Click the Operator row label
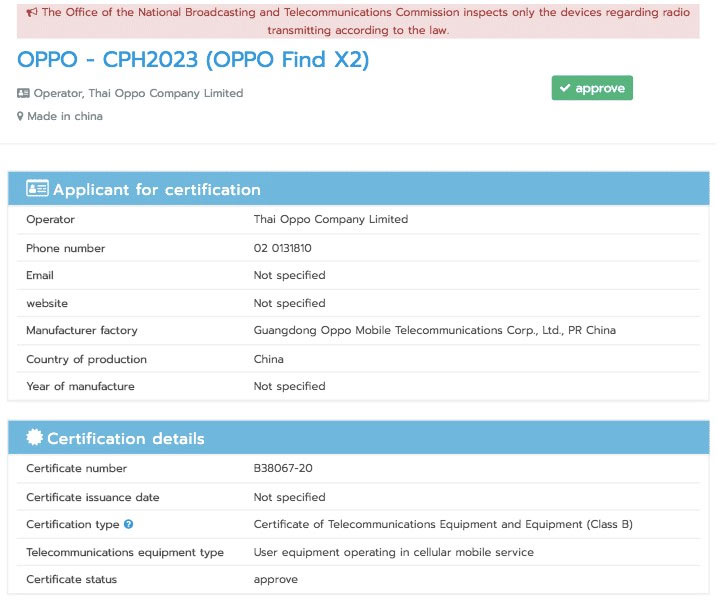 click(50, 220)
